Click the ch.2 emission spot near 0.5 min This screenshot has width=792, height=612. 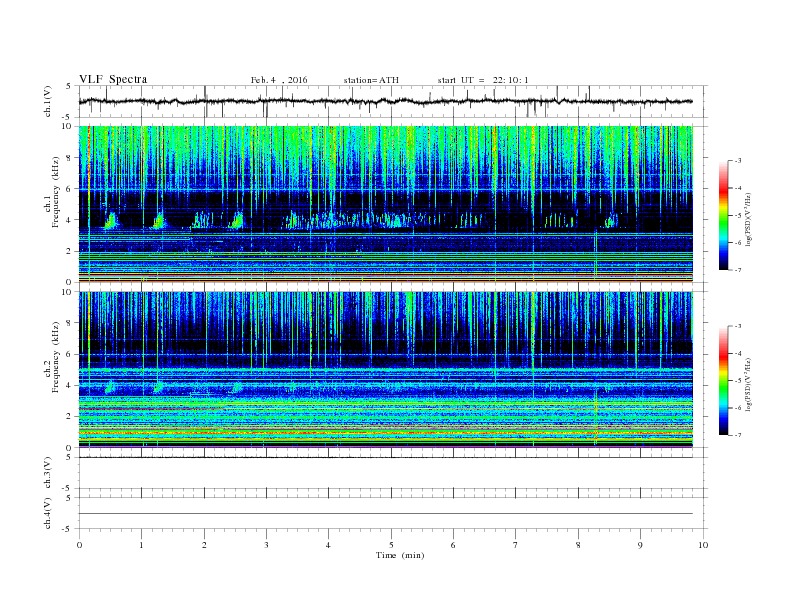pos(110,387)
